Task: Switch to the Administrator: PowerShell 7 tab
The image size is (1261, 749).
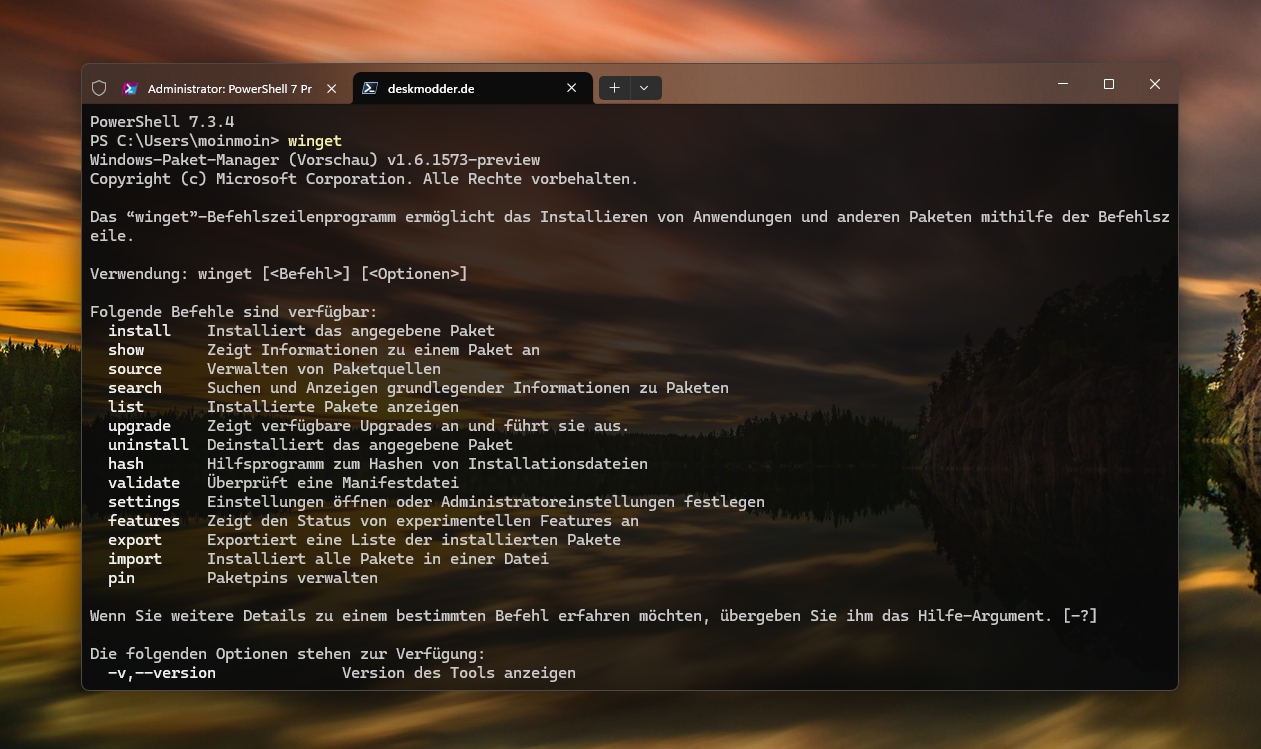Action: coord(232,88)
